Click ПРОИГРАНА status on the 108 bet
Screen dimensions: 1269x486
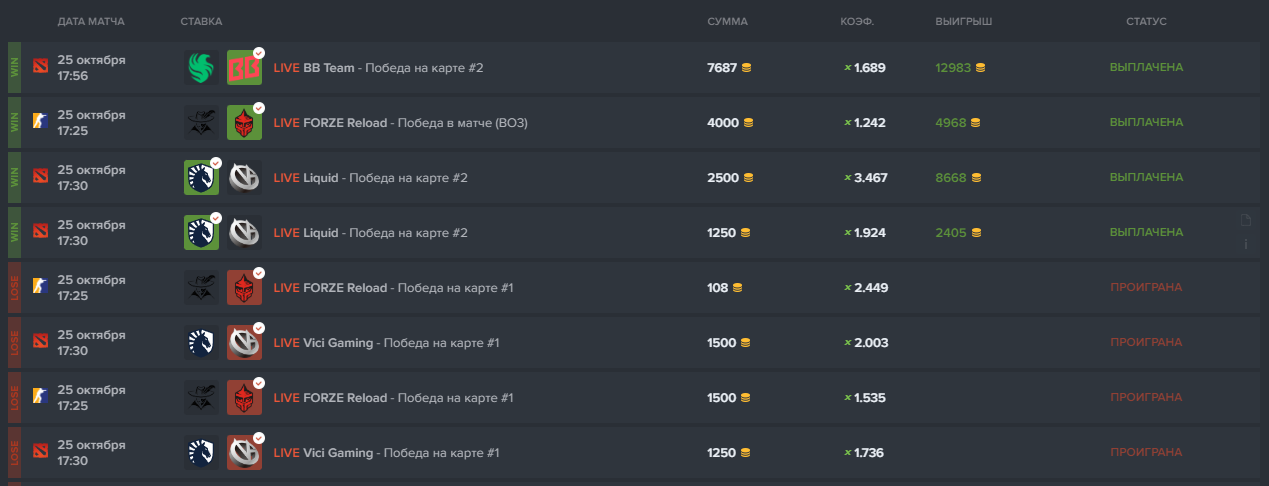1146,287
